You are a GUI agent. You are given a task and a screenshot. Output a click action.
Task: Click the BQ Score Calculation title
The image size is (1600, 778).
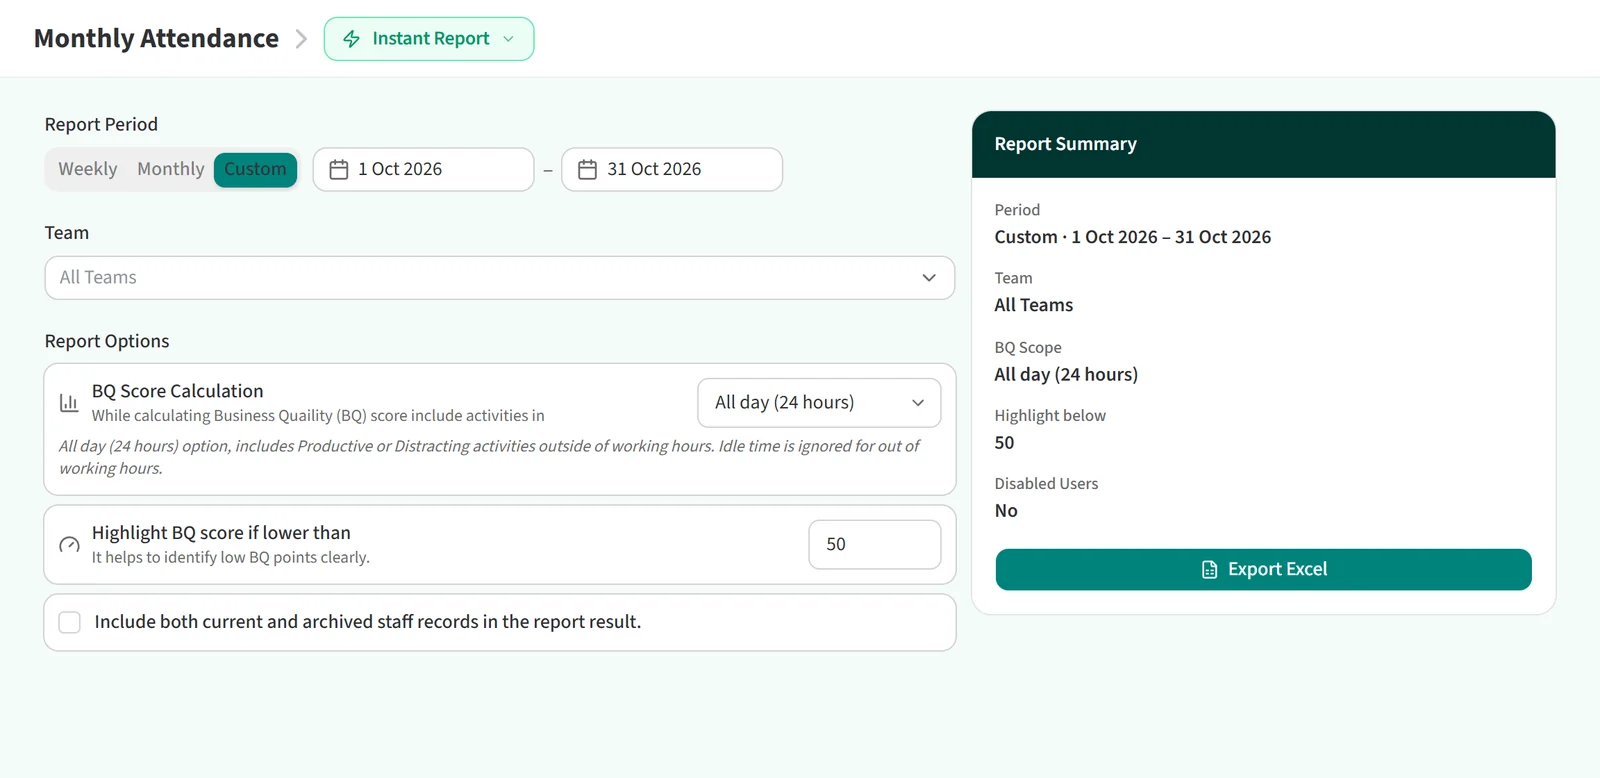coord(178,391)
